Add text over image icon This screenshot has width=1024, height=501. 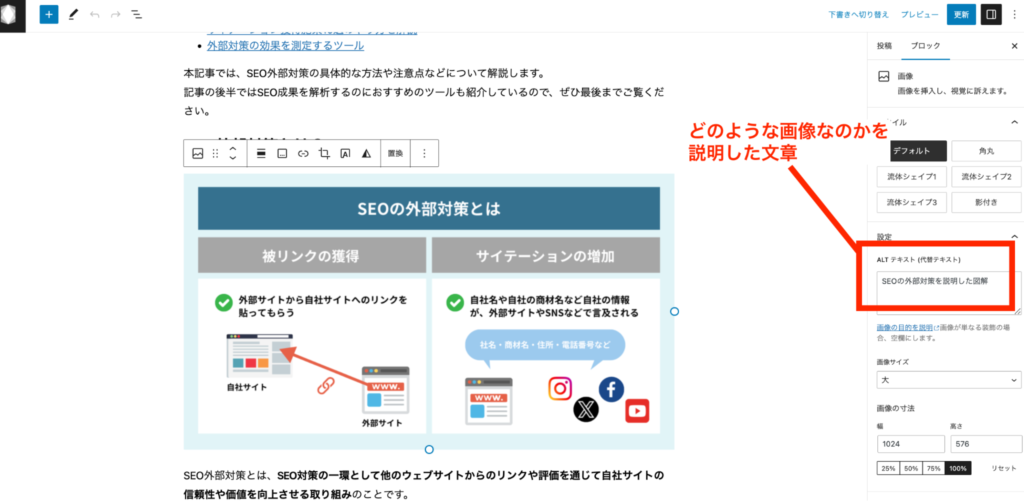pyautogui.click(x=345, y=154)
